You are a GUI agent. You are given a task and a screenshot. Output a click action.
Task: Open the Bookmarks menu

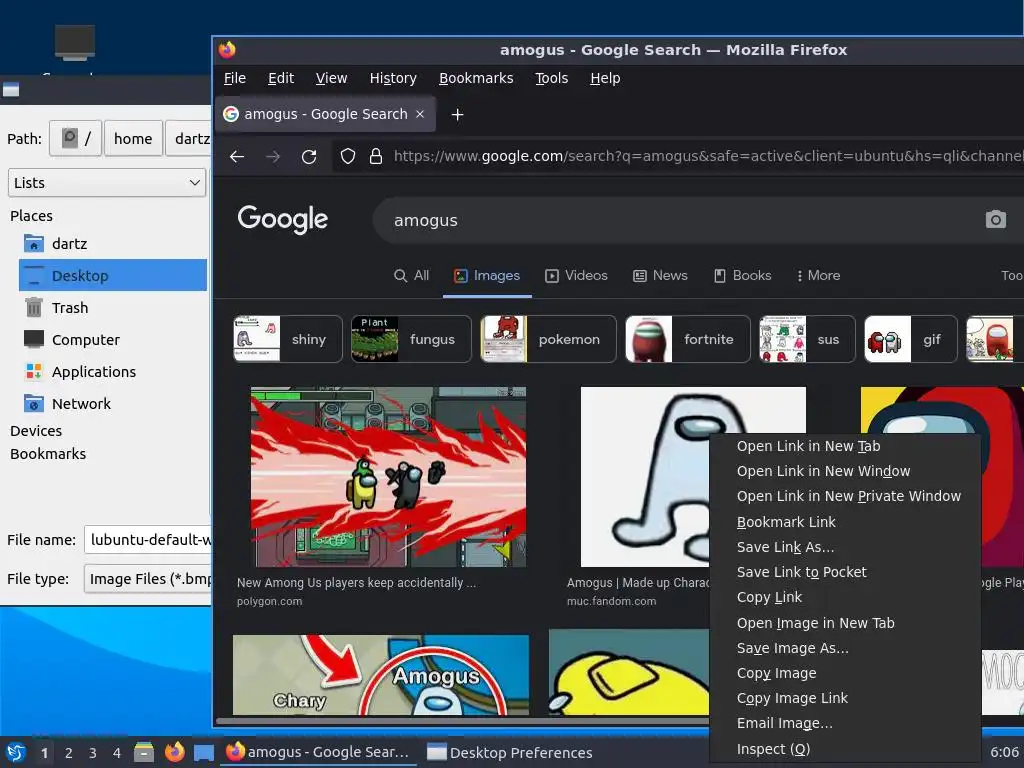(x=476, y=78)
